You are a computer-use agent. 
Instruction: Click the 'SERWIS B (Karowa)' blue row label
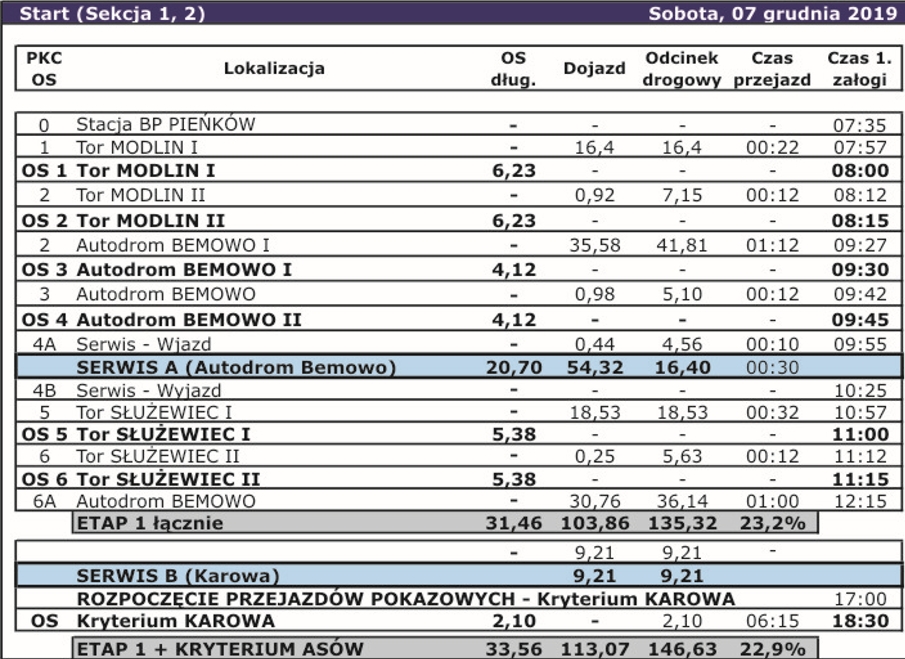178,576
